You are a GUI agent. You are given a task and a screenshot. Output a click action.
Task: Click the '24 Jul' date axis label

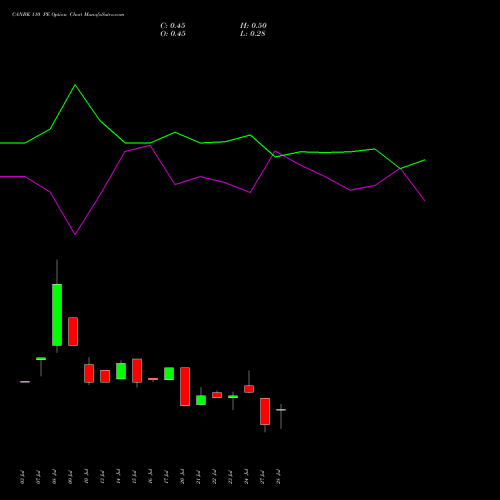click(246, 477)
